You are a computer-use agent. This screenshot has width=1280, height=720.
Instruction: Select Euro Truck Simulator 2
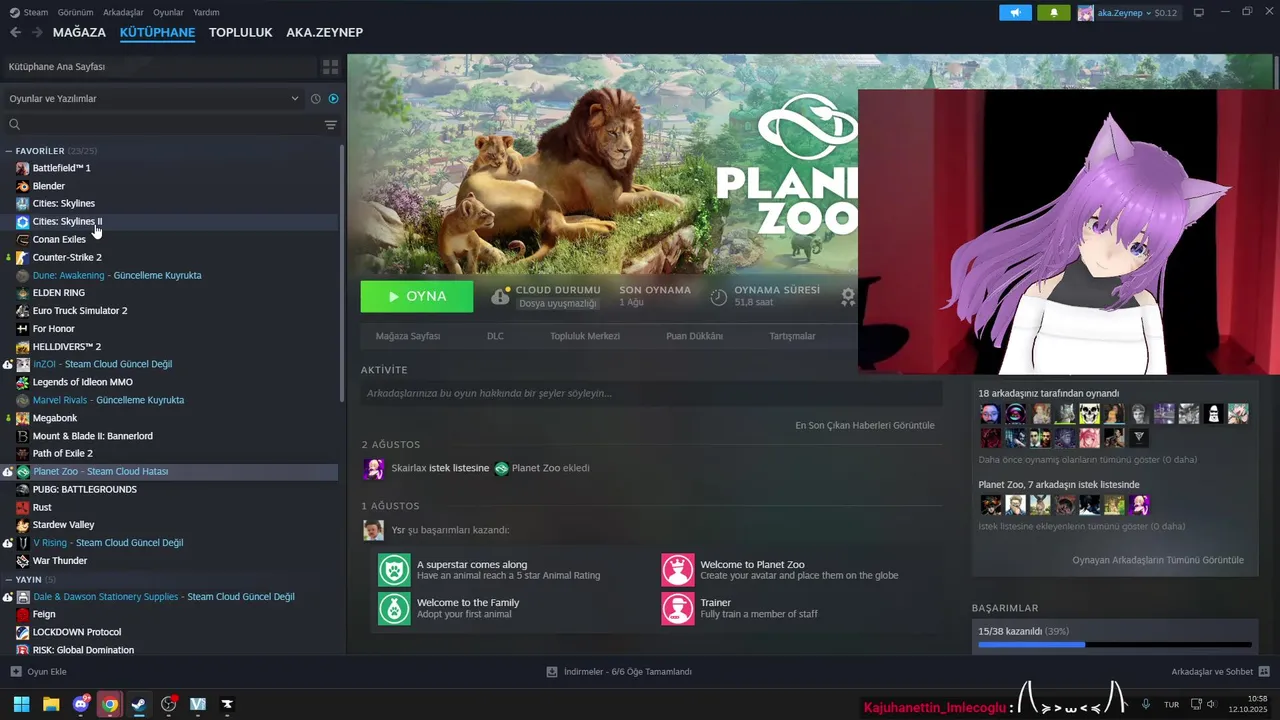point(80,311)
